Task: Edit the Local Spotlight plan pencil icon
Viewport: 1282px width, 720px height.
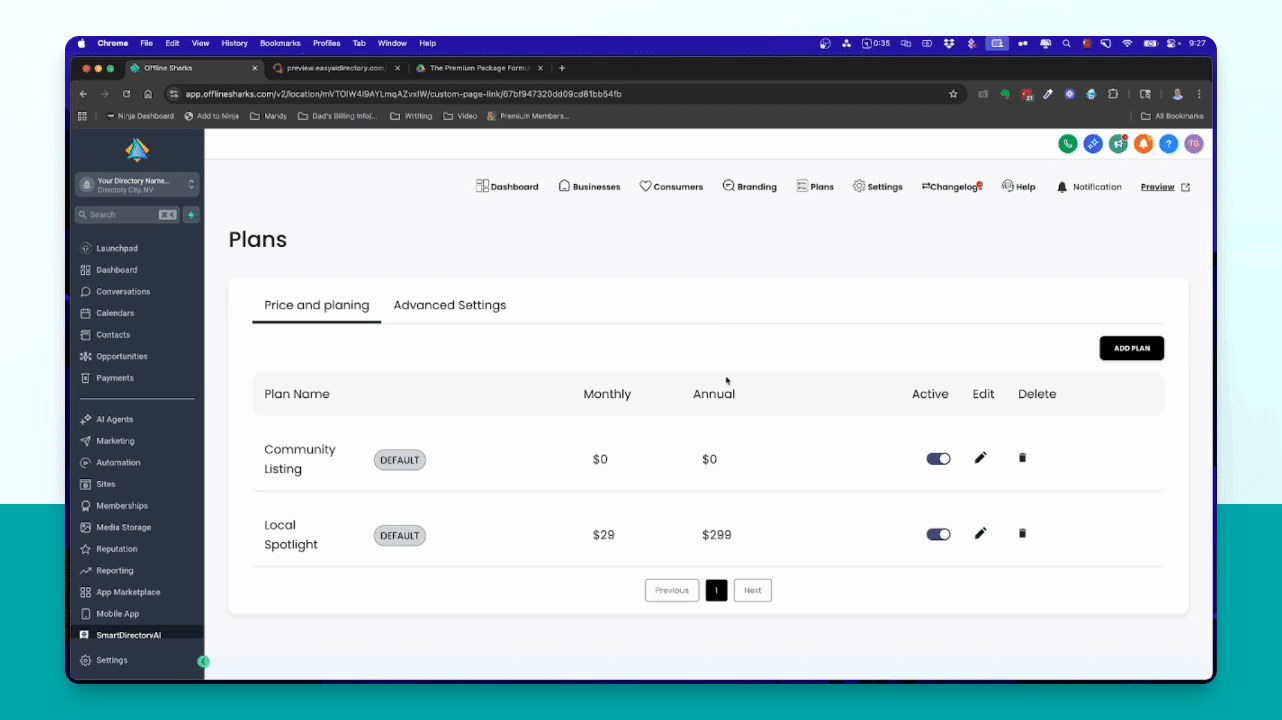Action: 980,533
